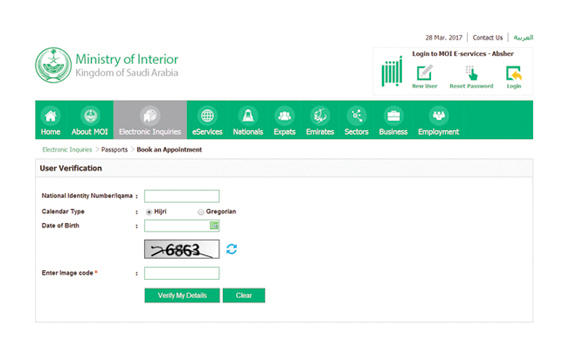Open the Sectors network icon
570x362 pixels.
point(357,116)
